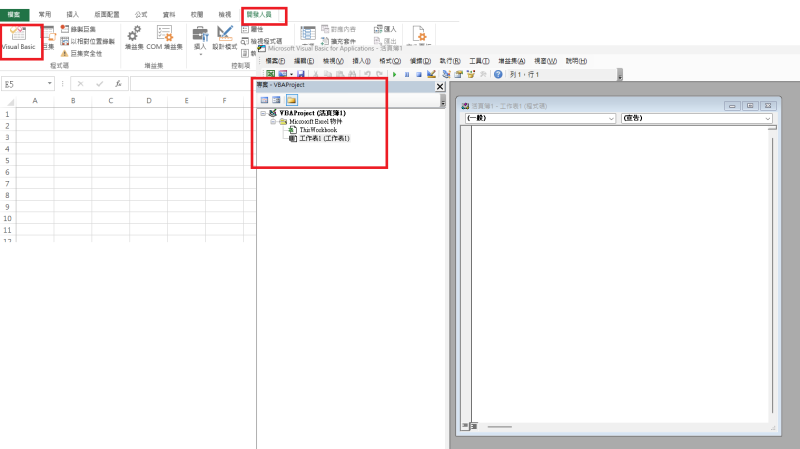The image size is (800, 449).
Task: Collapse the VBAProject (活頁簿1) tree node
Action: pyautogui.click(x=262, y=113)
